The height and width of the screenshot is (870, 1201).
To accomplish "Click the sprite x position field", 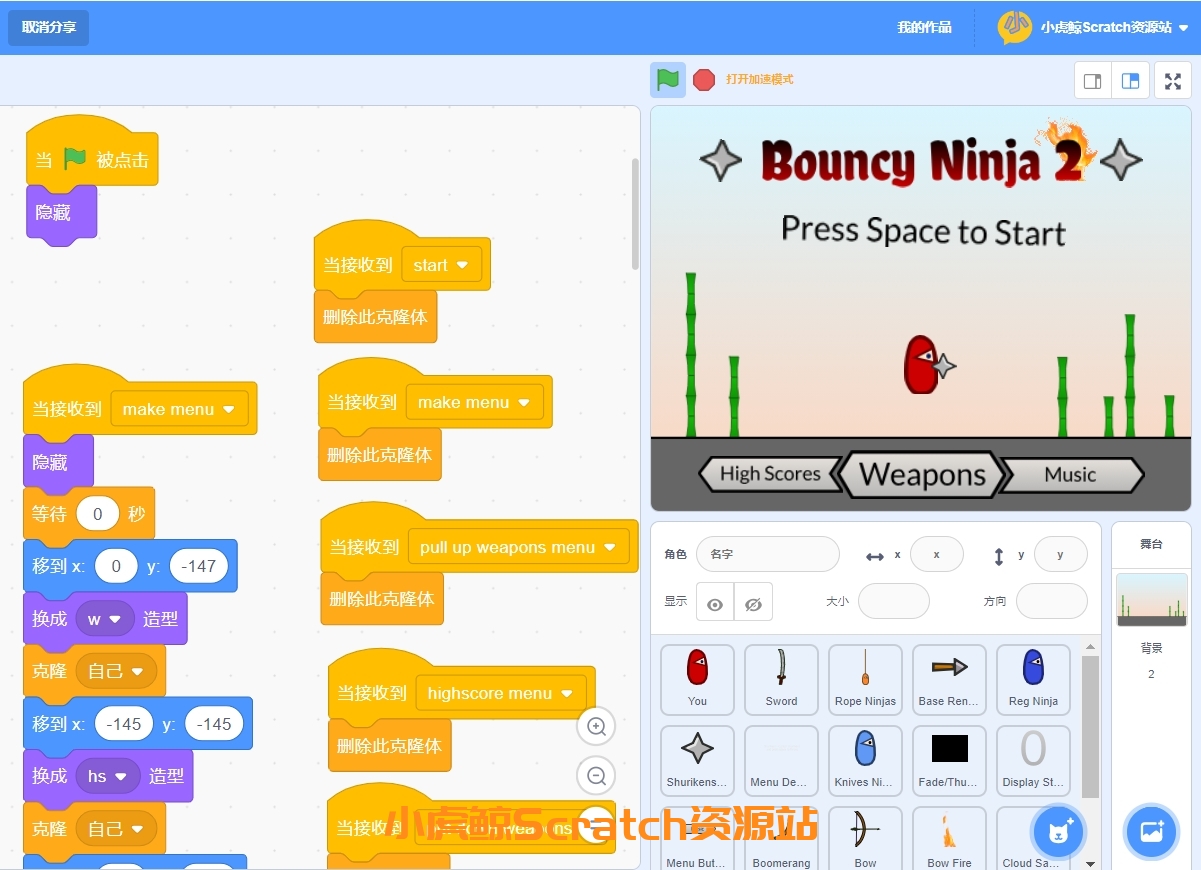I will [x=937, y=554].
